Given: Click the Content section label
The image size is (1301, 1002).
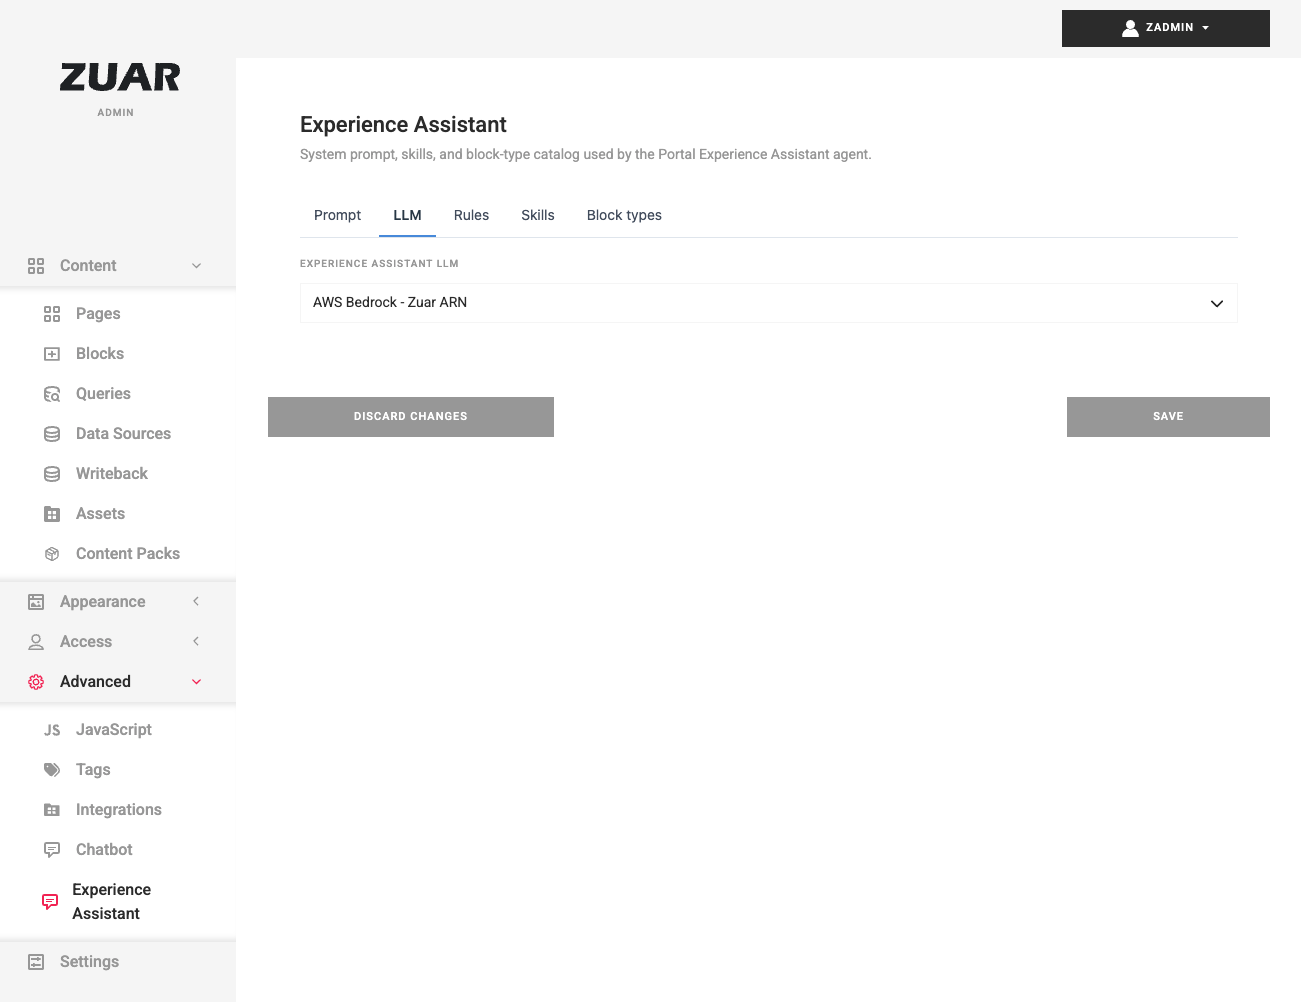Looking at the screenshot, I should click(x=88, y=266).
